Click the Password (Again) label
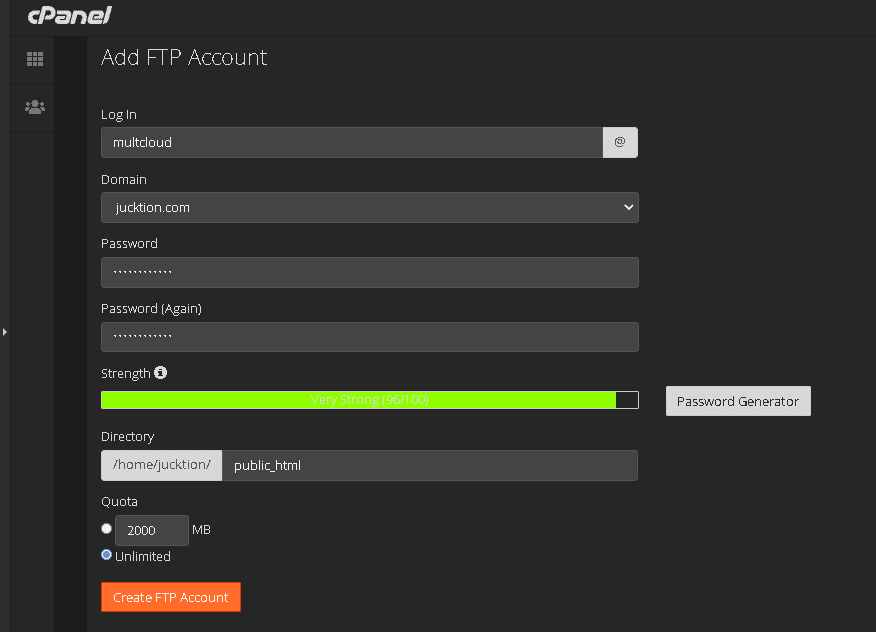Image resolution: width=876 pixels, height=632 pixels. (x=151, y=308)
